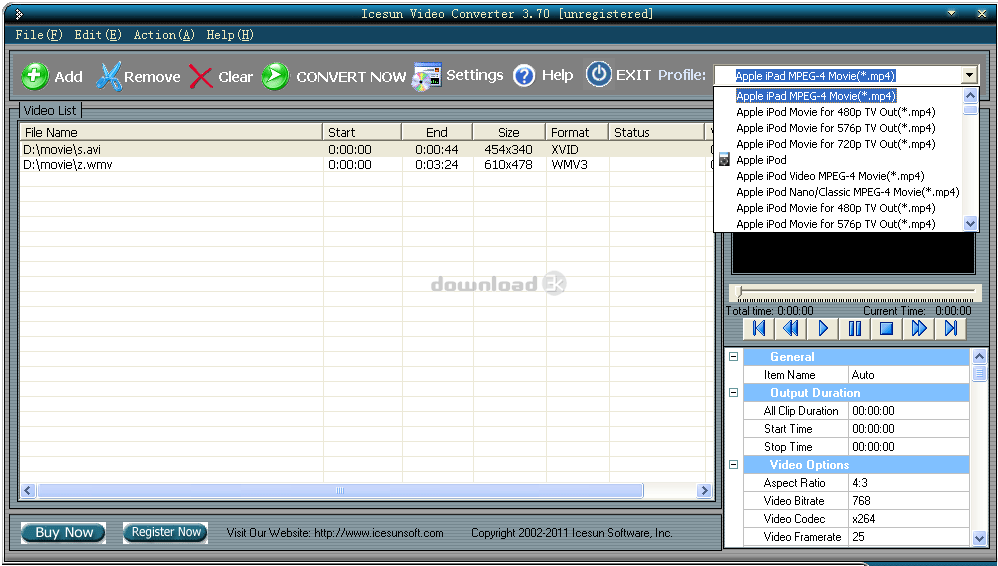
Task: Click the Buy Now button
Action: coord(64,533)
